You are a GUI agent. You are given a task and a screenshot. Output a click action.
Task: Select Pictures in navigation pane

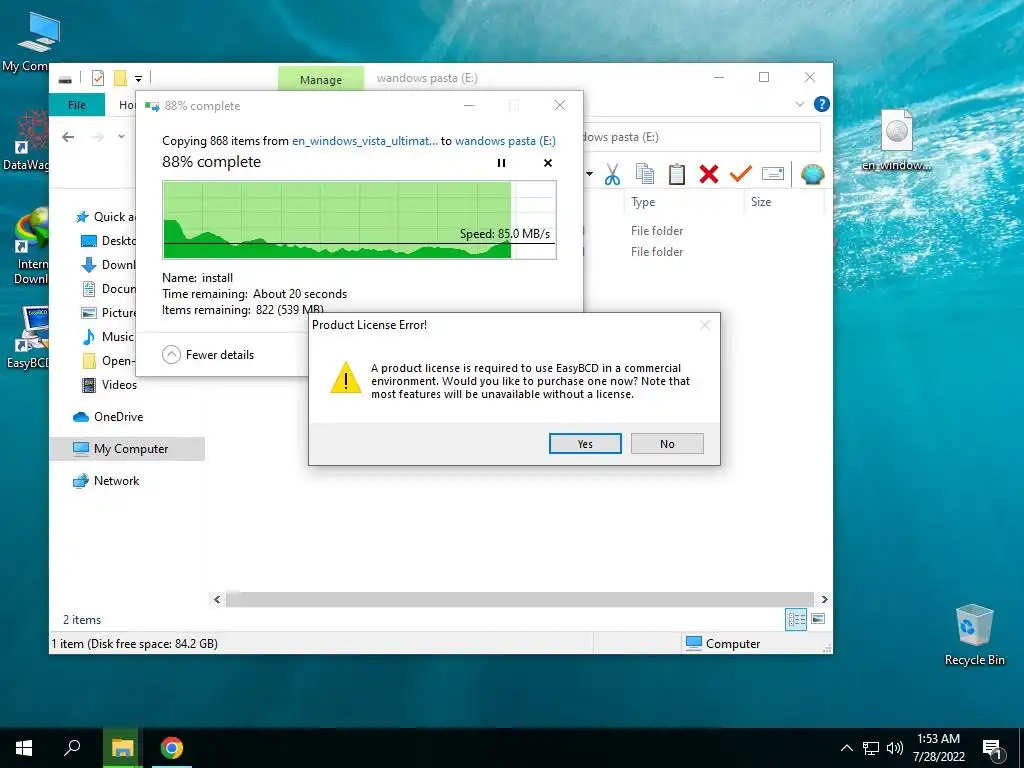point(110,313)
